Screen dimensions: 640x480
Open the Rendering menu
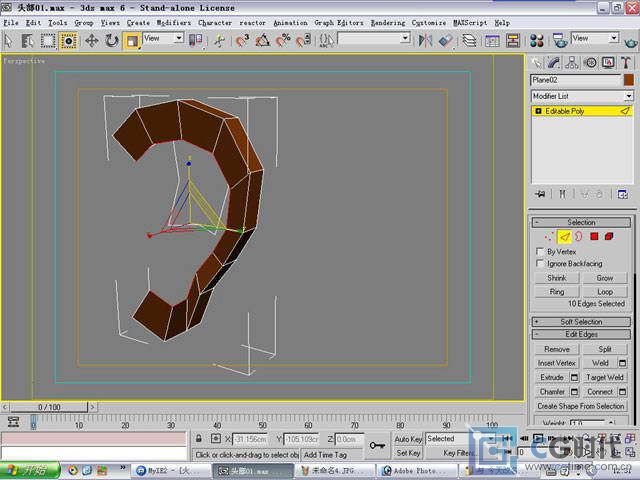pyautogui.click(x=388, y=23)
